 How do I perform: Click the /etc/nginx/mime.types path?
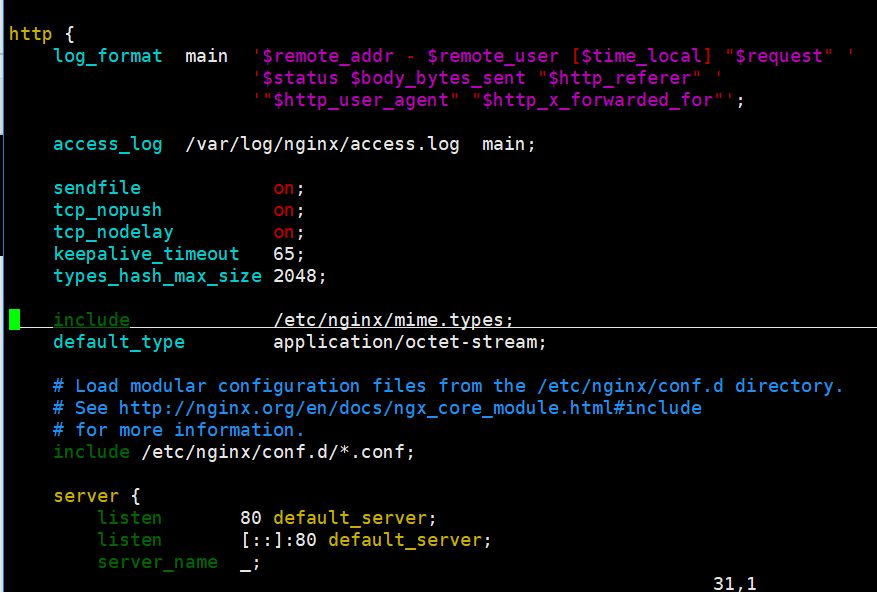(x=392, y=320)
